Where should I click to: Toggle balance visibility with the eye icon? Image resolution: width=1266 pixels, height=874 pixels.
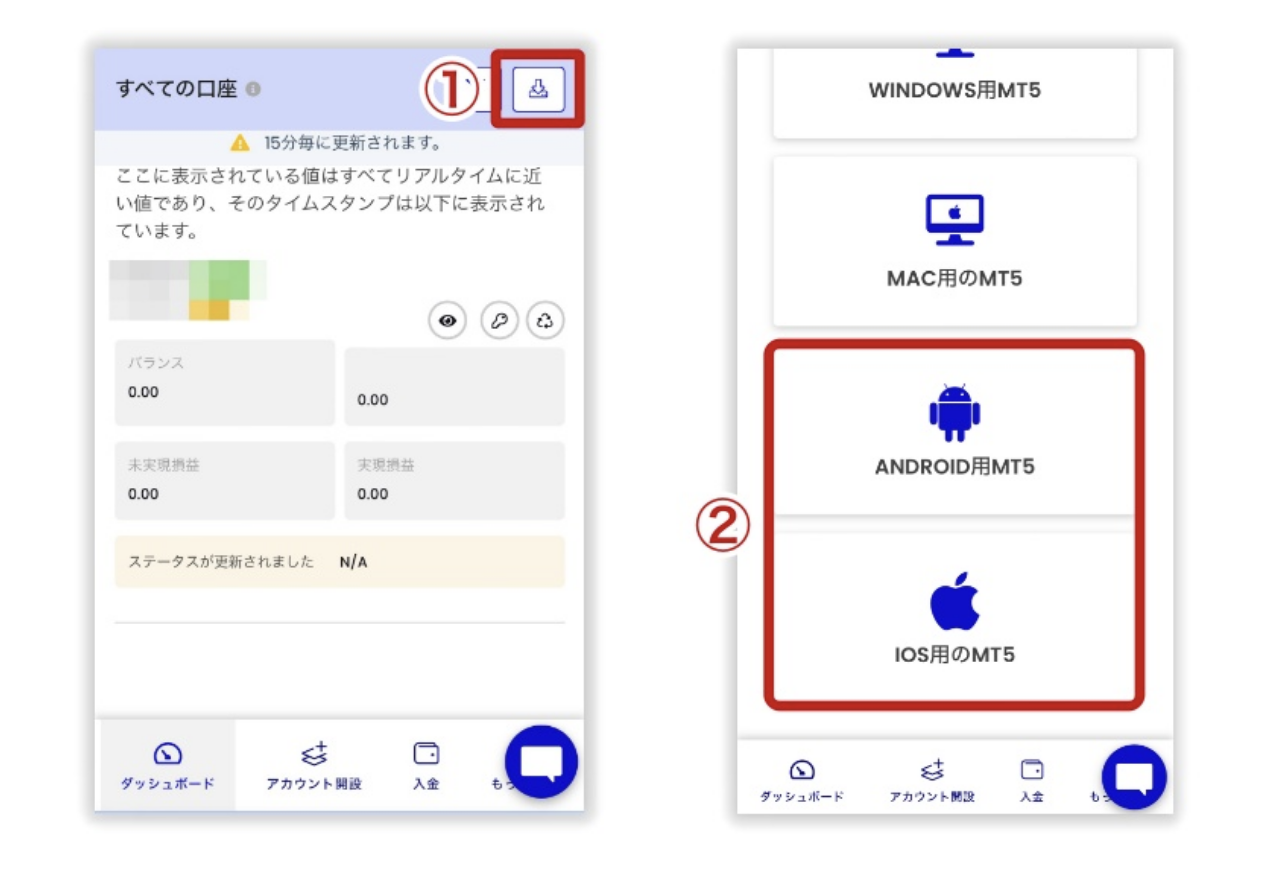(x=448, y=321)
